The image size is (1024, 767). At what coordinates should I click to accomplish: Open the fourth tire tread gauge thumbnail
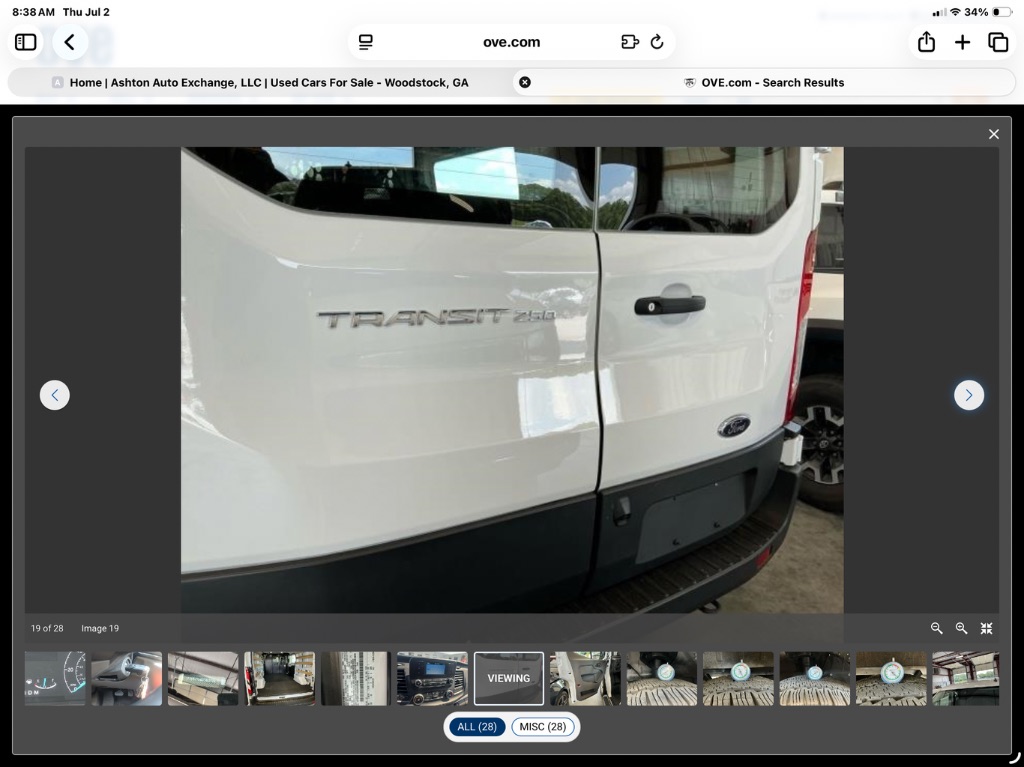[891, 678]
